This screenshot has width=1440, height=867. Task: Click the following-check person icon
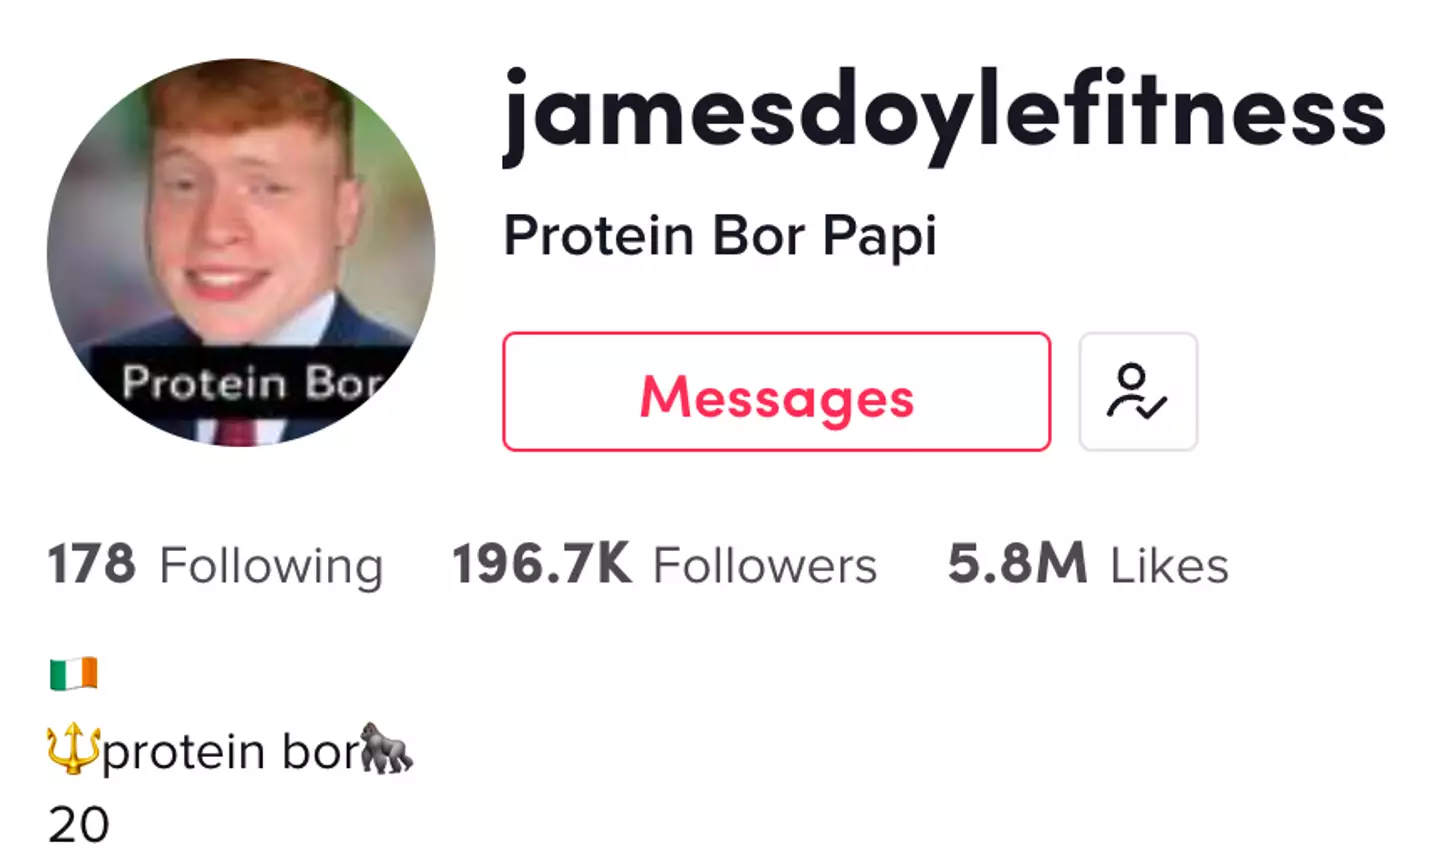click(x=1137, y=392)
